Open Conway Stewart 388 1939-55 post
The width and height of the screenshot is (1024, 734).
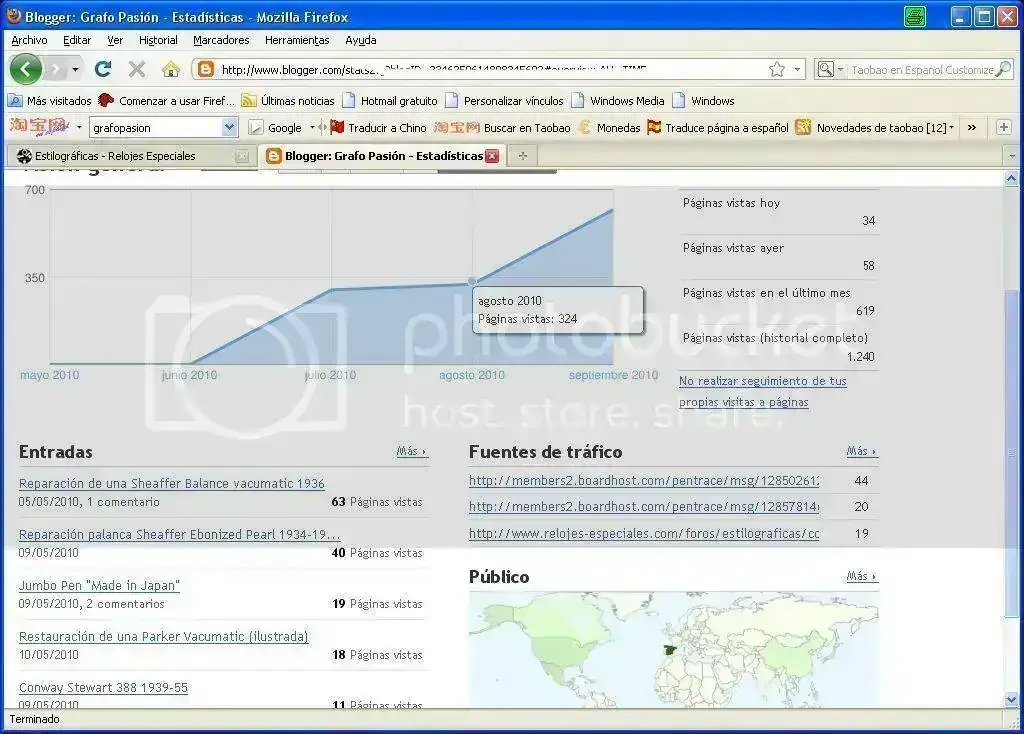[103, 687]
